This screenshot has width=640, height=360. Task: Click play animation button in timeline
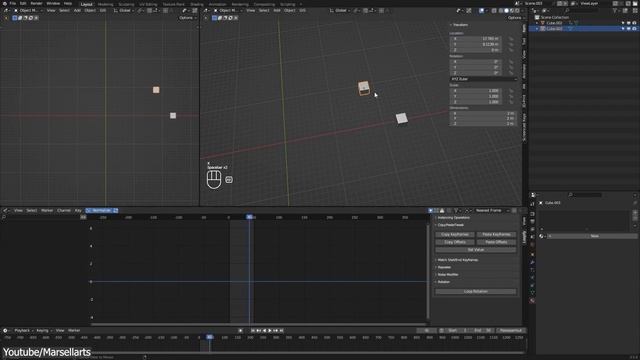[x=270, y=331]
